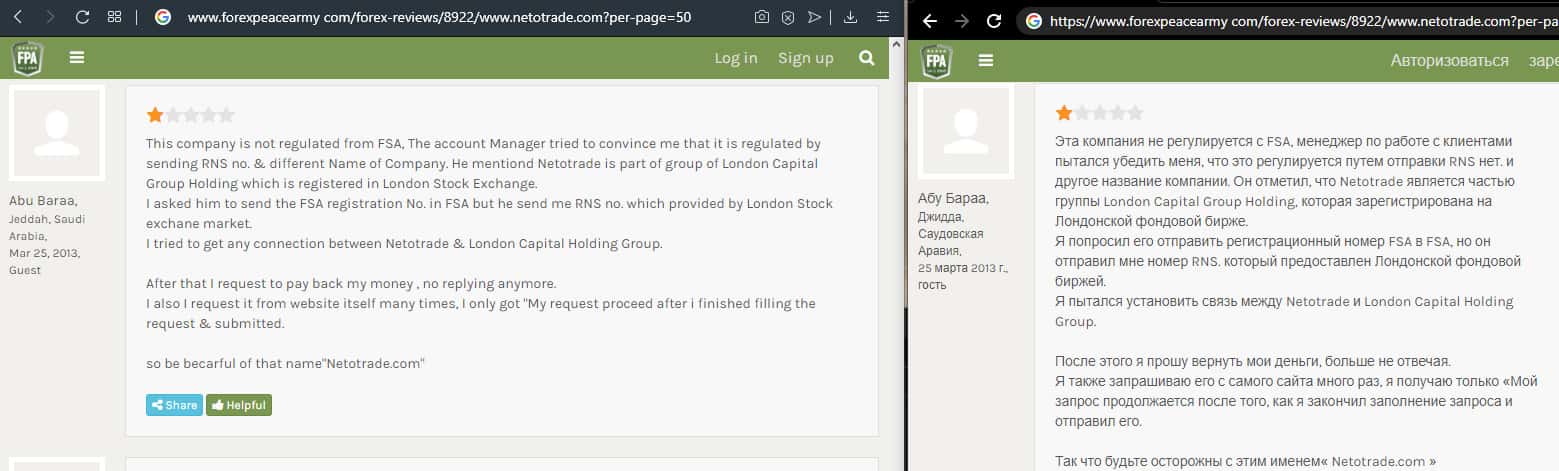1559x471 pixels.
Task: Open downloads in the left browser
Action: click(851, 17)
